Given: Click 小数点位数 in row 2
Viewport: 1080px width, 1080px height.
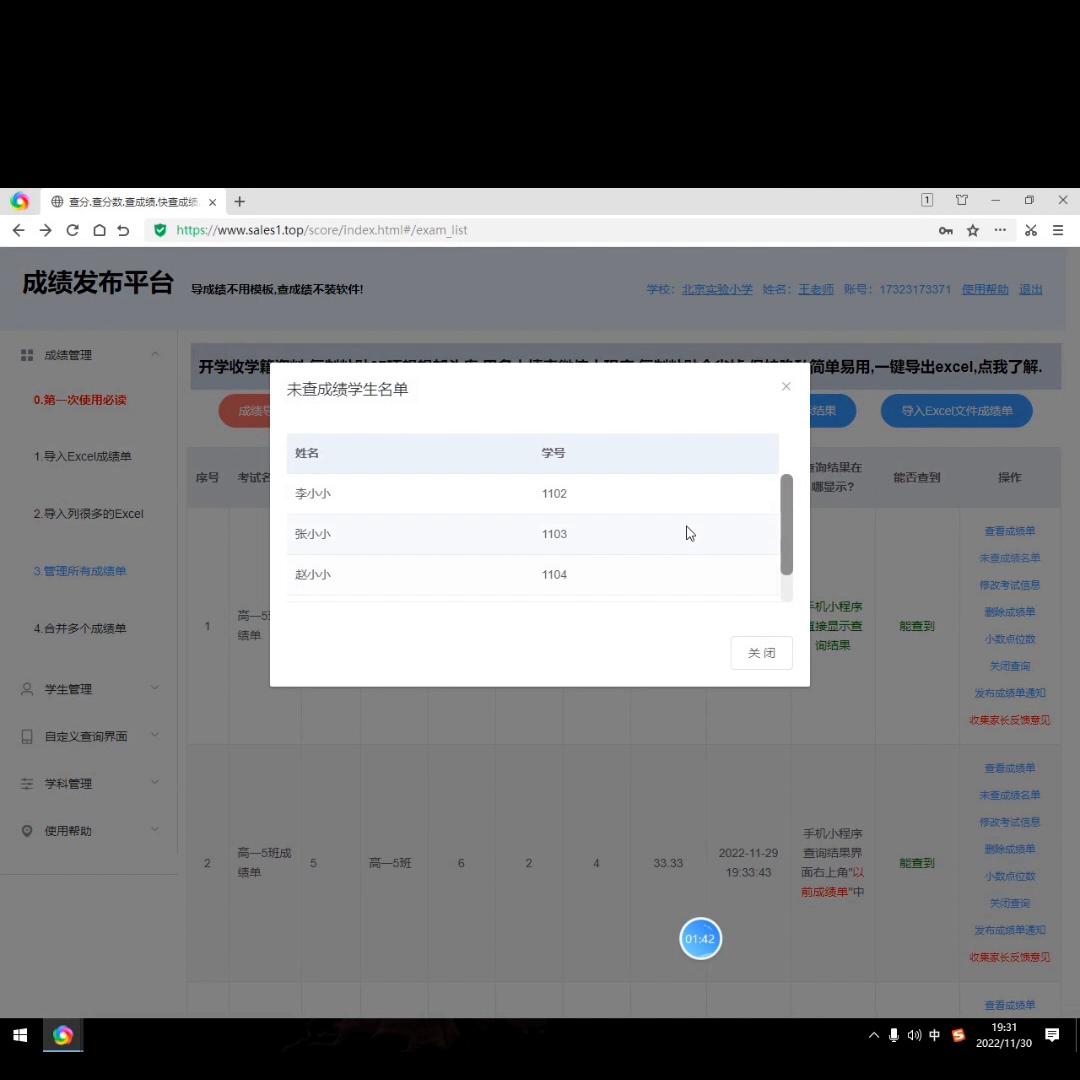Looking at the screenshot, I should [x=1009, y=876].
